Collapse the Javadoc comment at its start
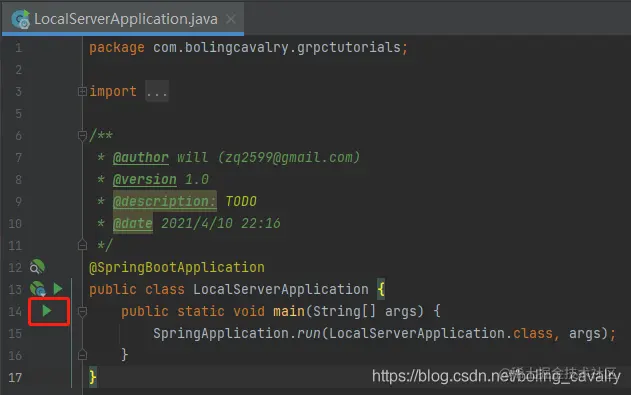Screen dimensions: 631x395 pyautogui.click(x=82, y=136)
